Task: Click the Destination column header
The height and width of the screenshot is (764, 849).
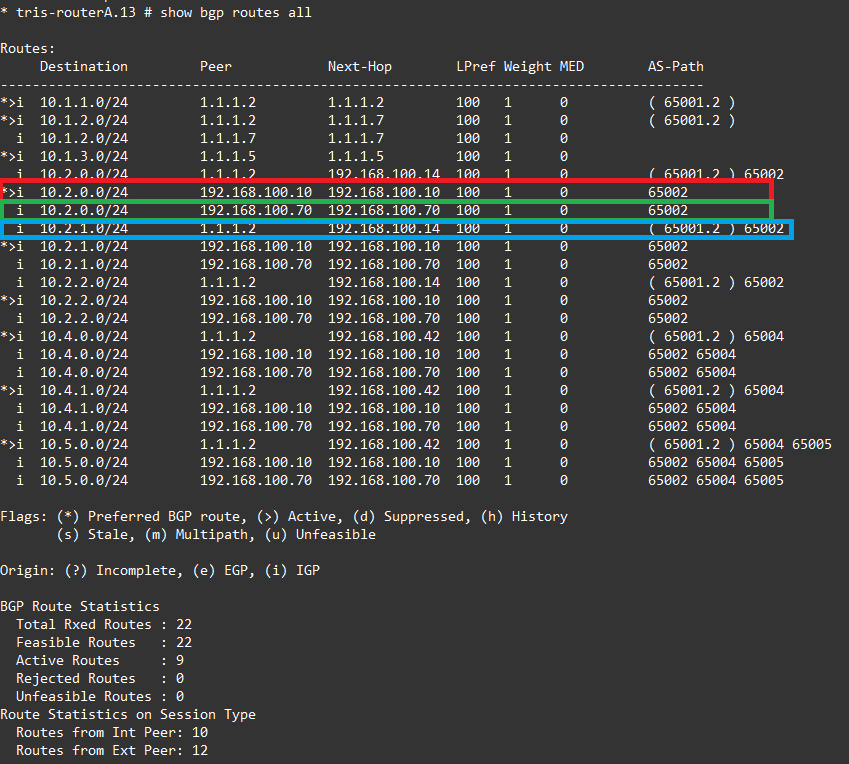Action: (x=84, y=66)
